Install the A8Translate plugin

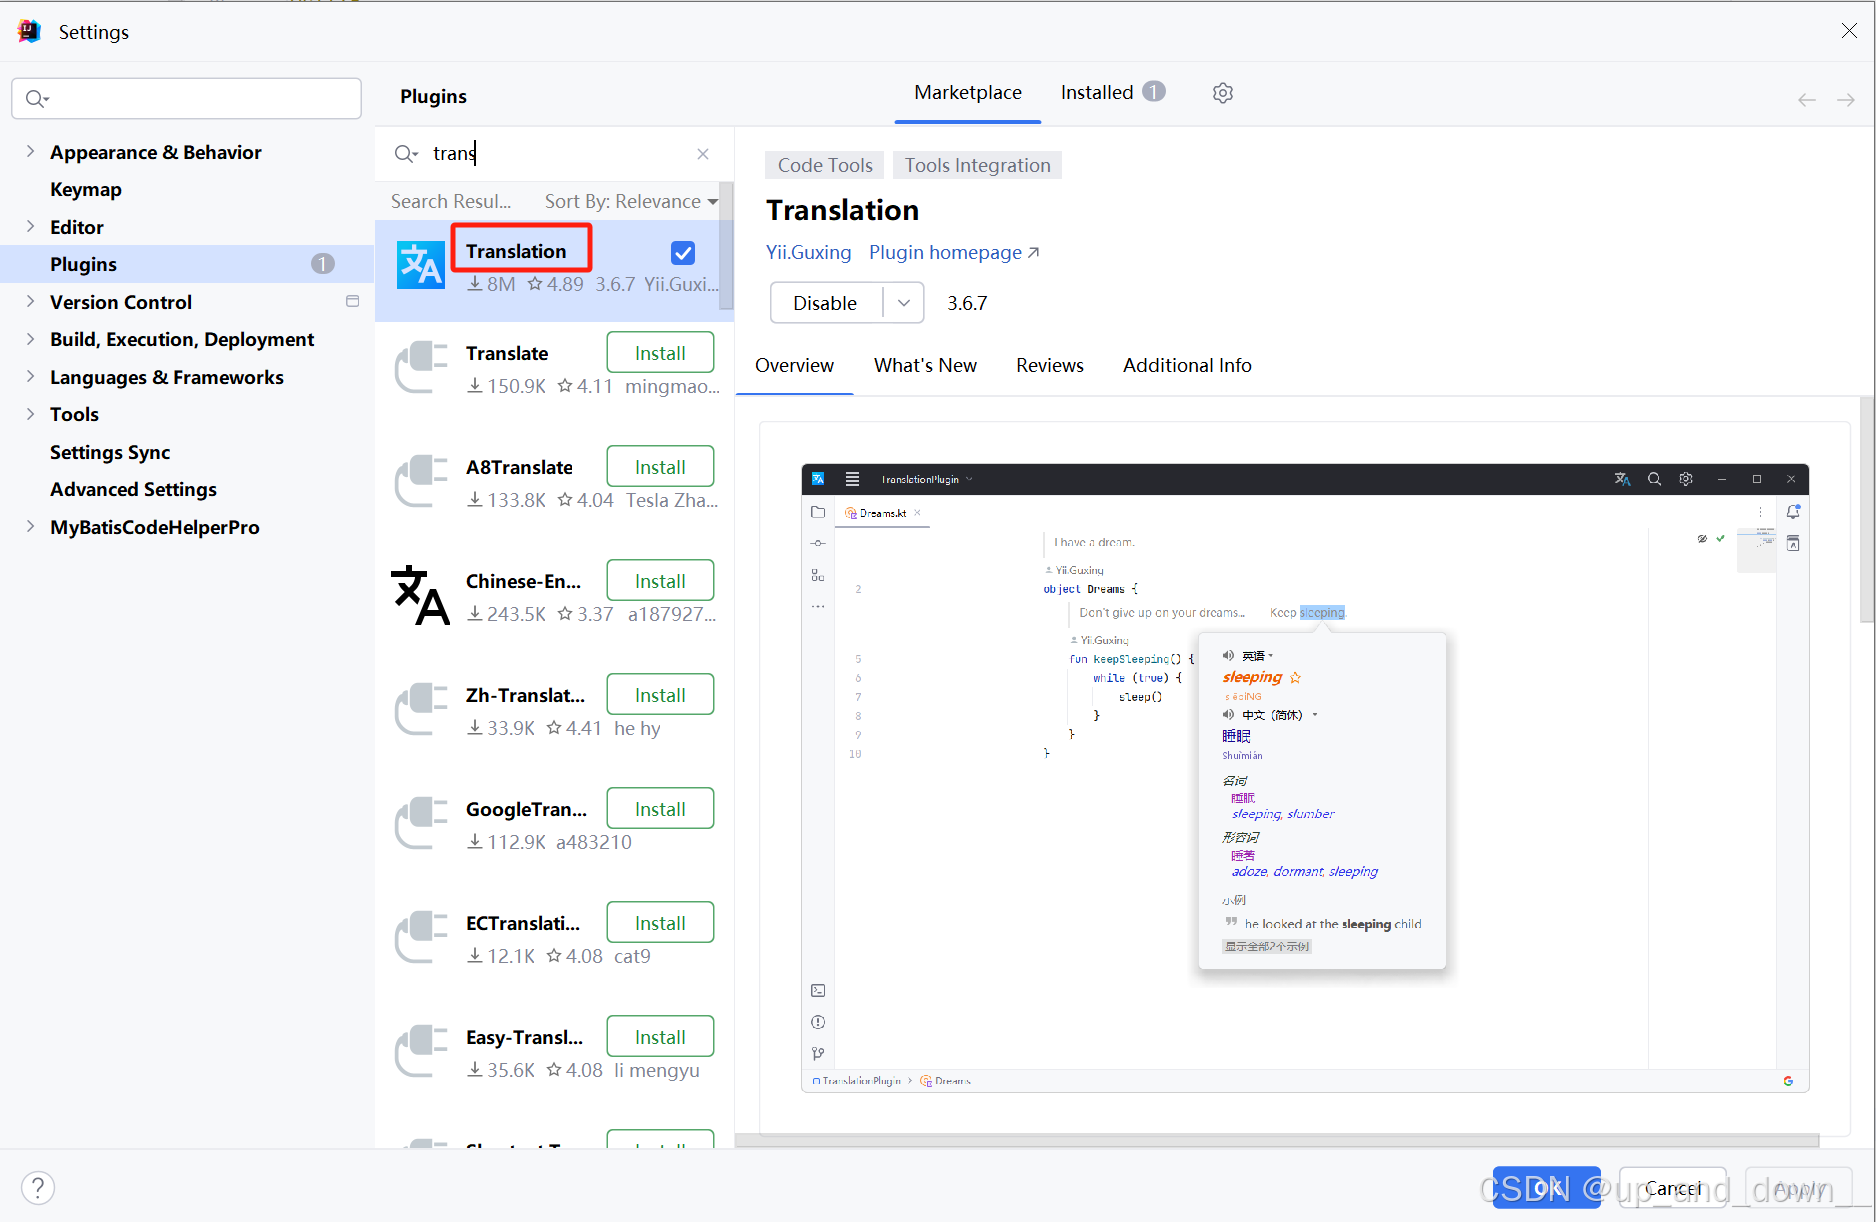[660, 467]
